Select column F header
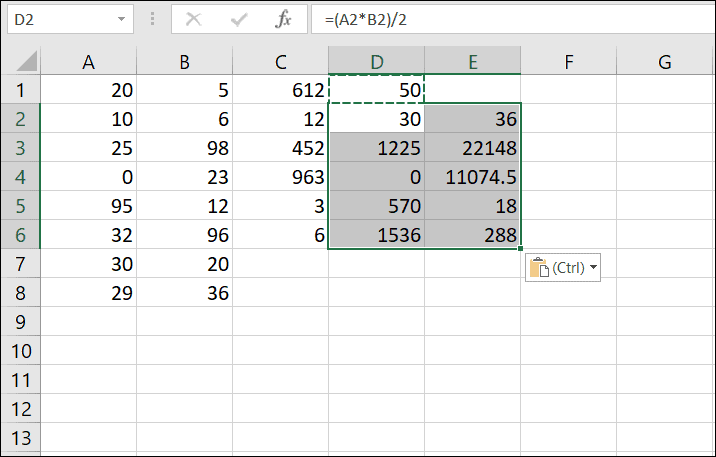Viewport: 716px width, 457px height. 569,61
